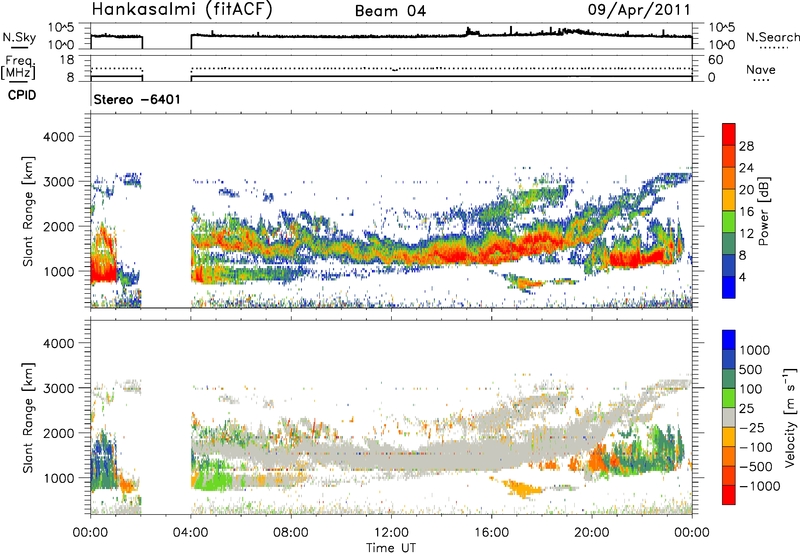Click the '04:00' time axis label
Viewport: 800px width, 554px height.
pos(190,533)
